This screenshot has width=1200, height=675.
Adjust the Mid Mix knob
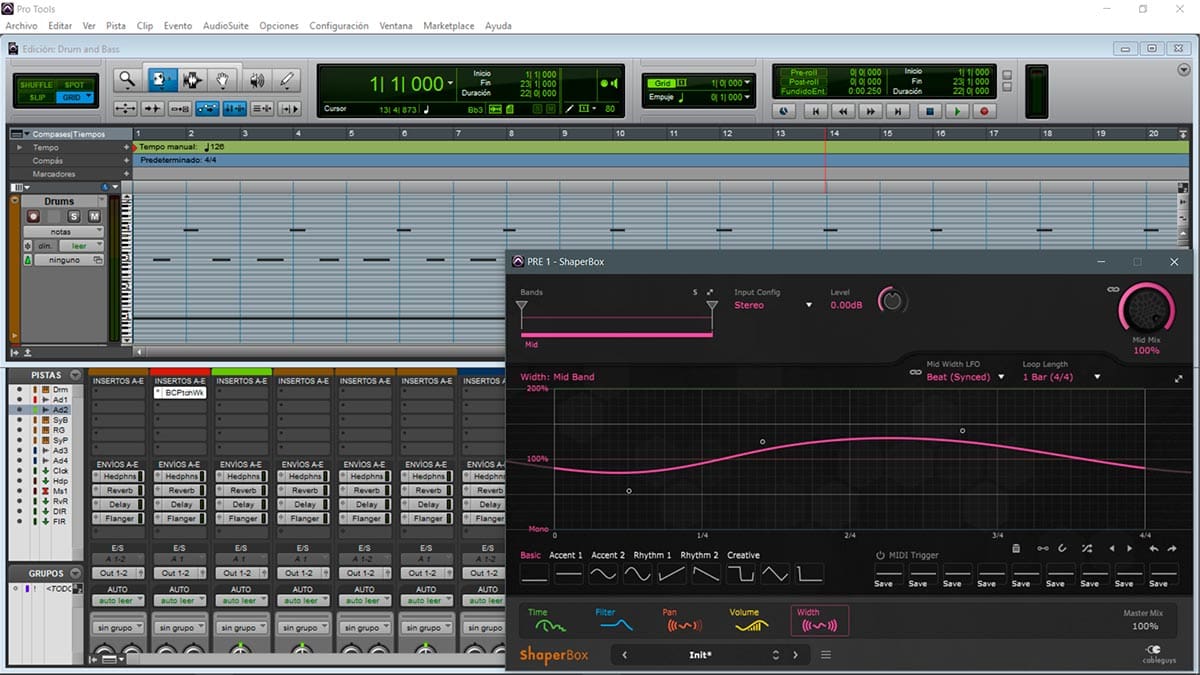(x=1146, y=310)
